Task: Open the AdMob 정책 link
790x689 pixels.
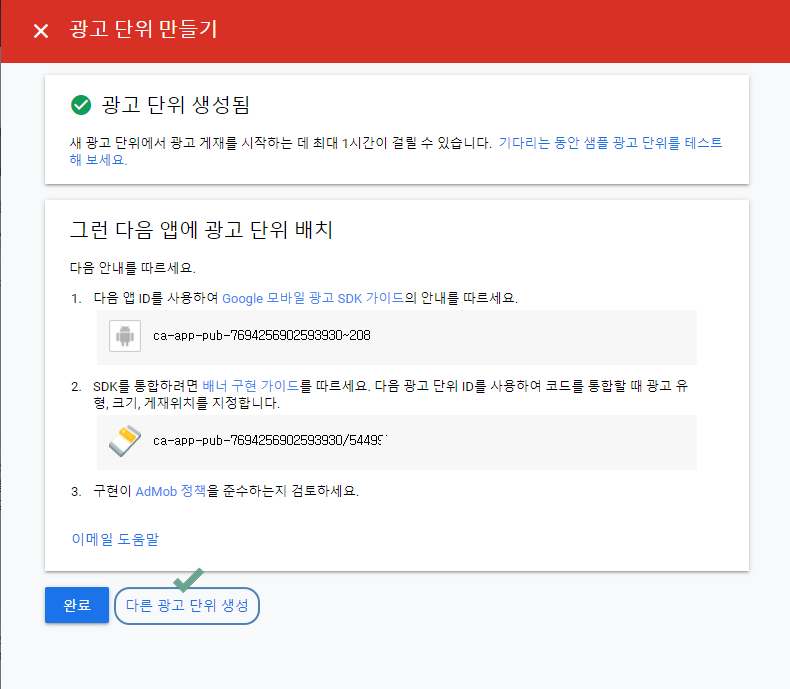Action: pos(171,491)
